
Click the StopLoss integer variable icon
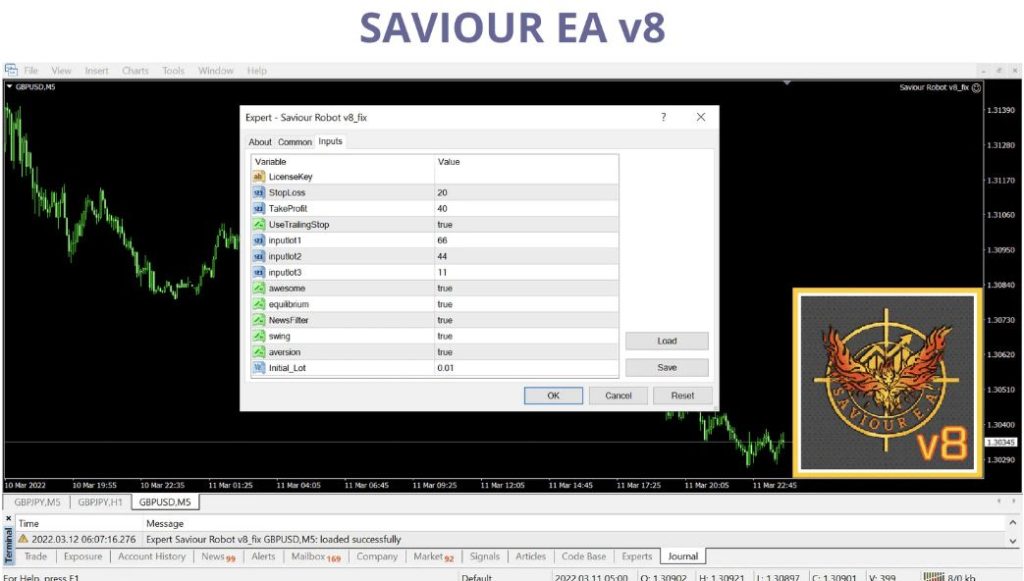click(x=258, y=193)
